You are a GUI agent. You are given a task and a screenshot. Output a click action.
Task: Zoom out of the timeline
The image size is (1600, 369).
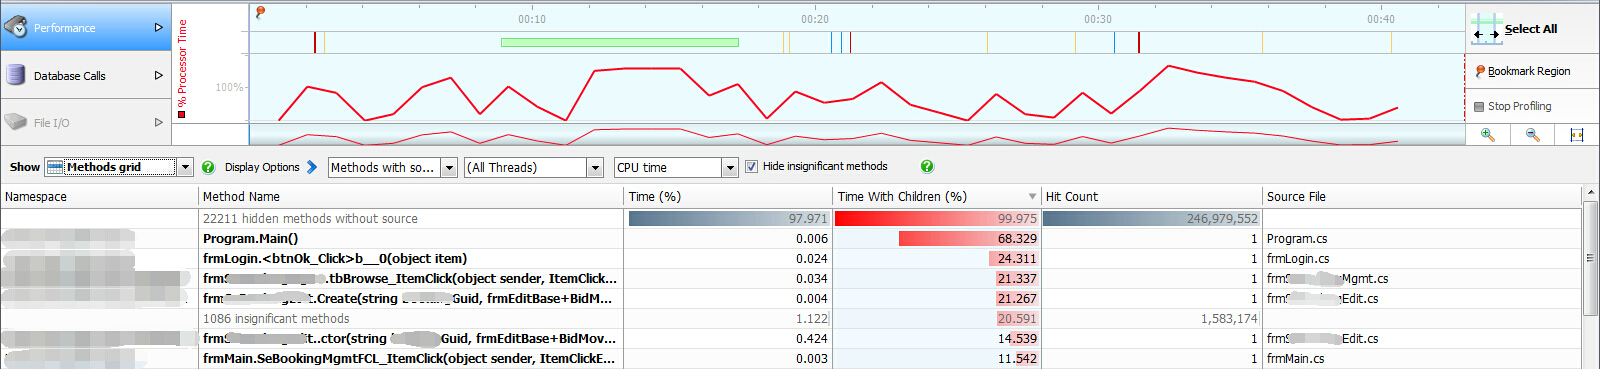click(1532, 135)
